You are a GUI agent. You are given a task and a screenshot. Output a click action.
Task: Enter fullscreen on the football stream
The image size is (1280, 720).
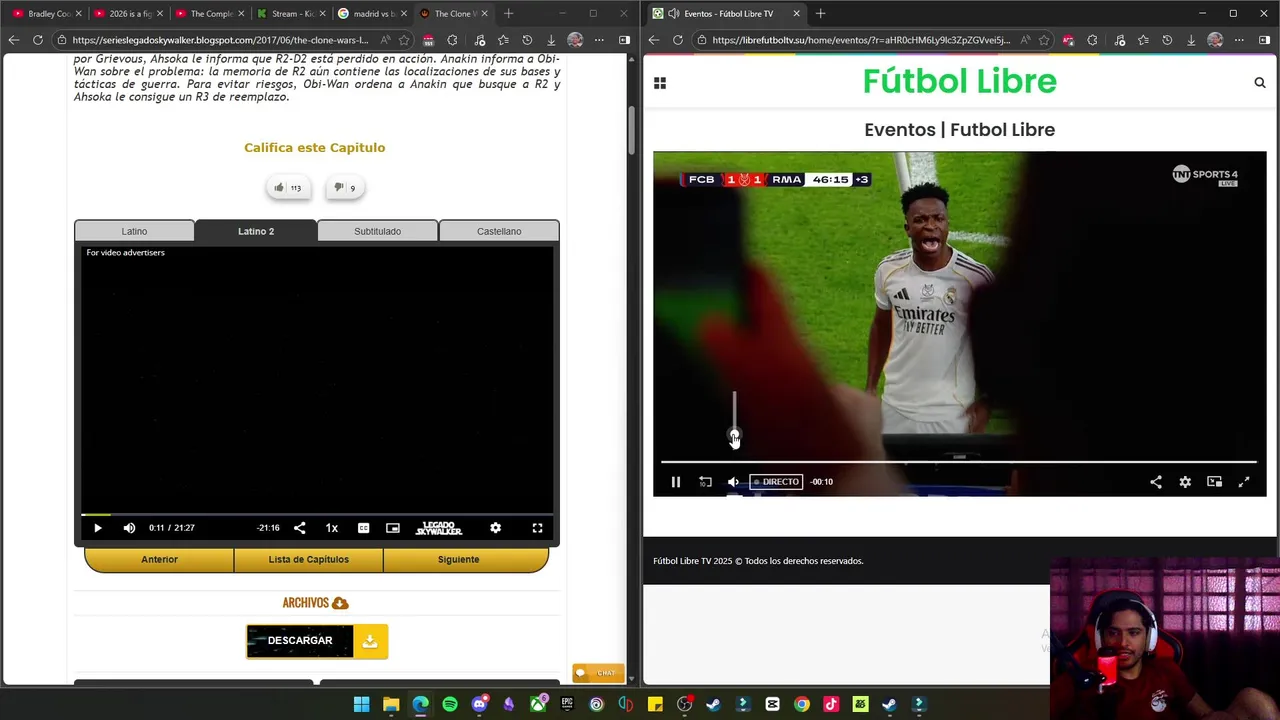(1244, 482)
